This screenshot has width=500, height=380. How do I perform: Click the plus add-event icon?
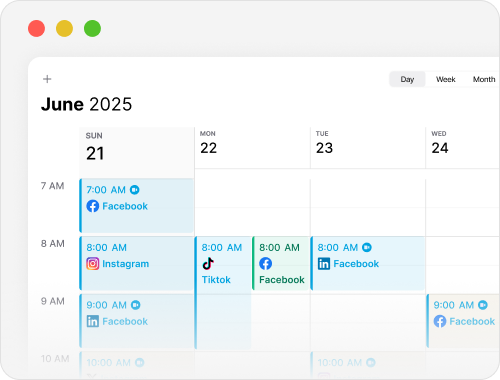[47, 79]
